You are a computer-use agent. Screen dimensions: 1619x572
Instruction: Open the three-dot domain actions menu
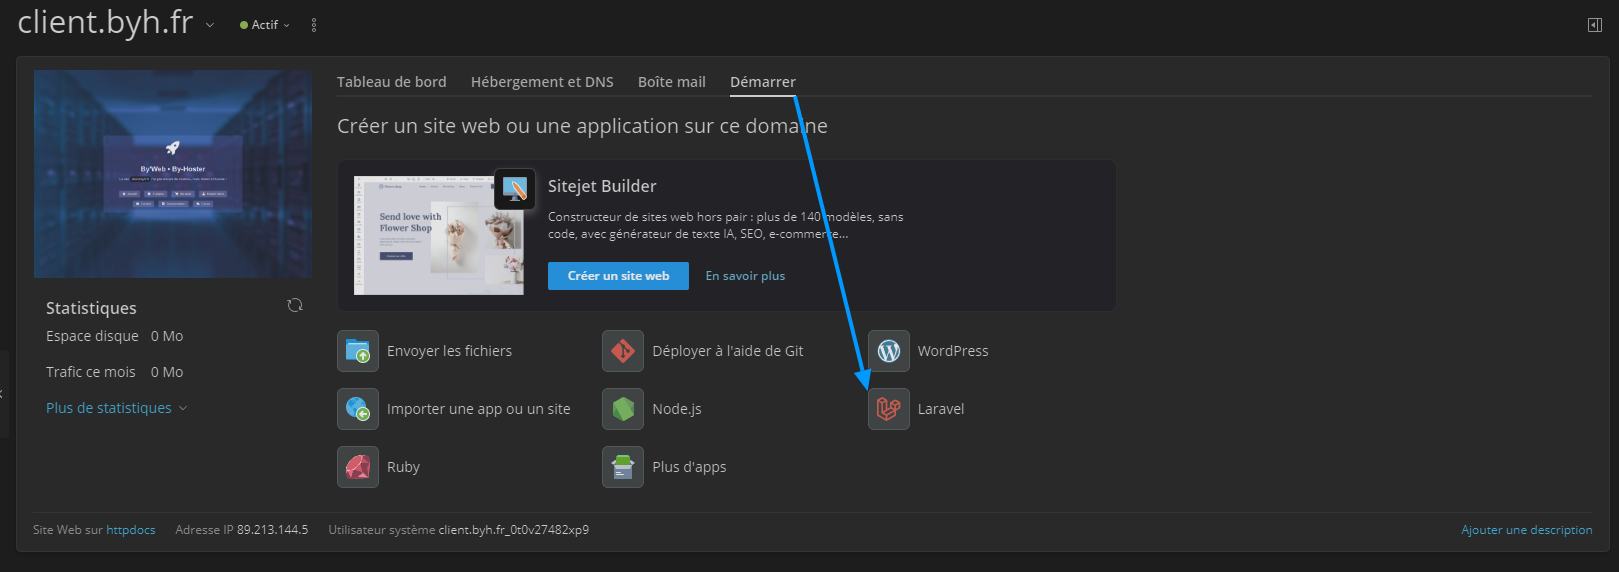(x=314, y=25)
